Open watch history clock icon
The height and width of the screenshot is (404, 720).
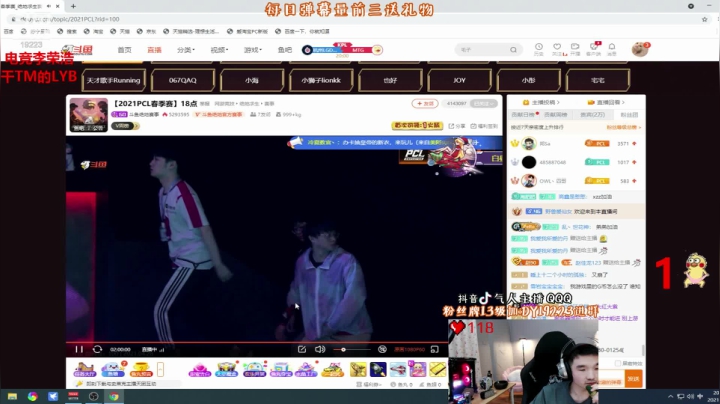pos(539,49)
